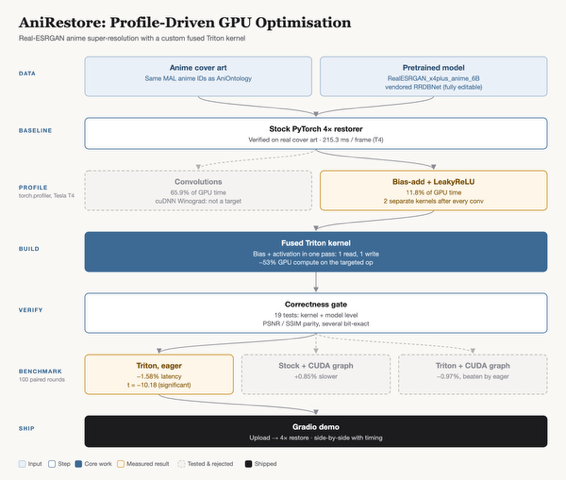The width and height of the screenshot is (566, 480).
Task: Click 'Upload → 4× restore · side-by-side with timing' text
Action: point(316,438)
